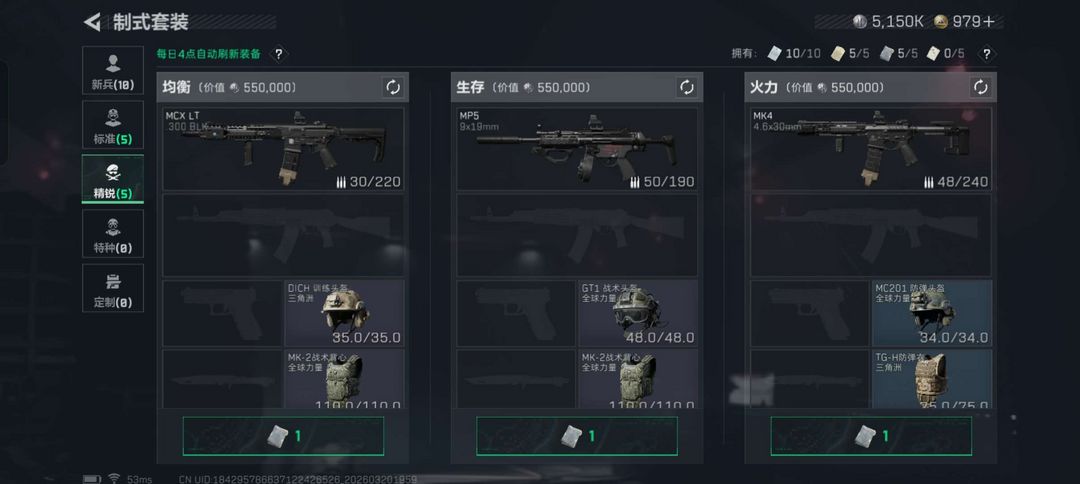This screenshot has width=1080, height=484.
Task: Tap the 10/10 owned ticket counter
Action: pyautogui.click(x=794, y=54)
